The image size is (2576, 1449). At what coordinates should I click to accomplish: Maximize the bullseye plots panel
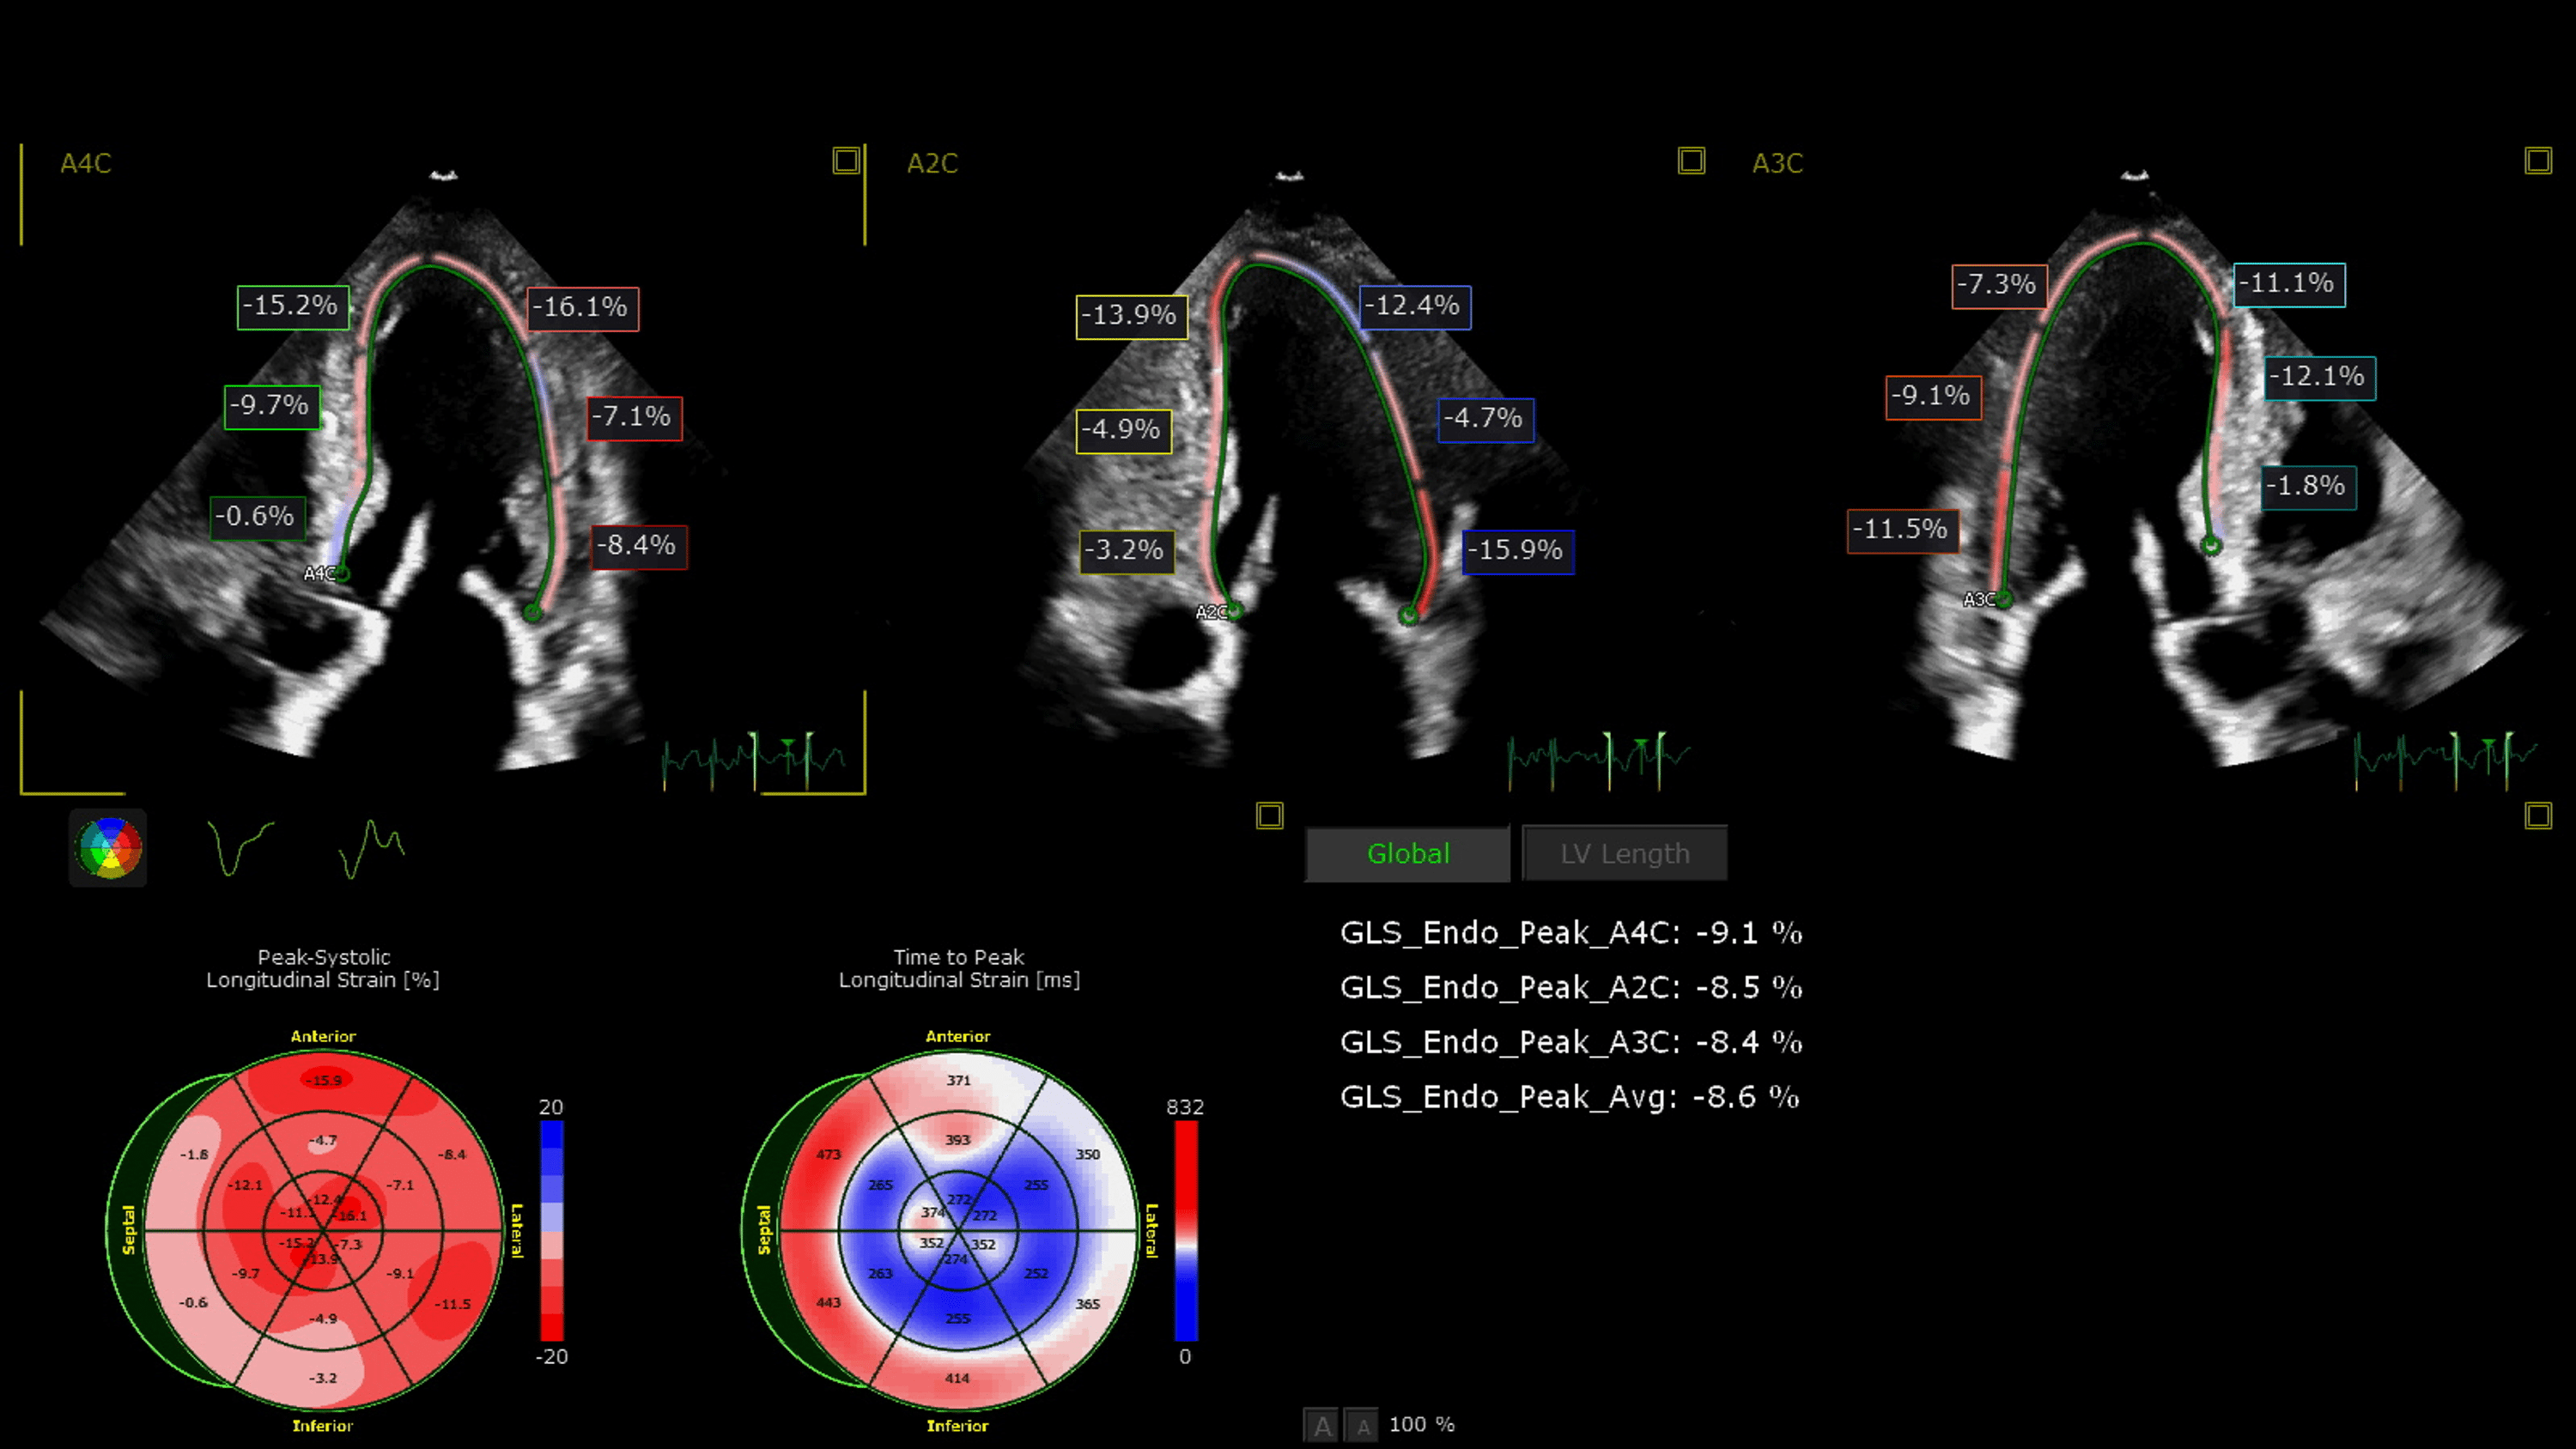1269,816
